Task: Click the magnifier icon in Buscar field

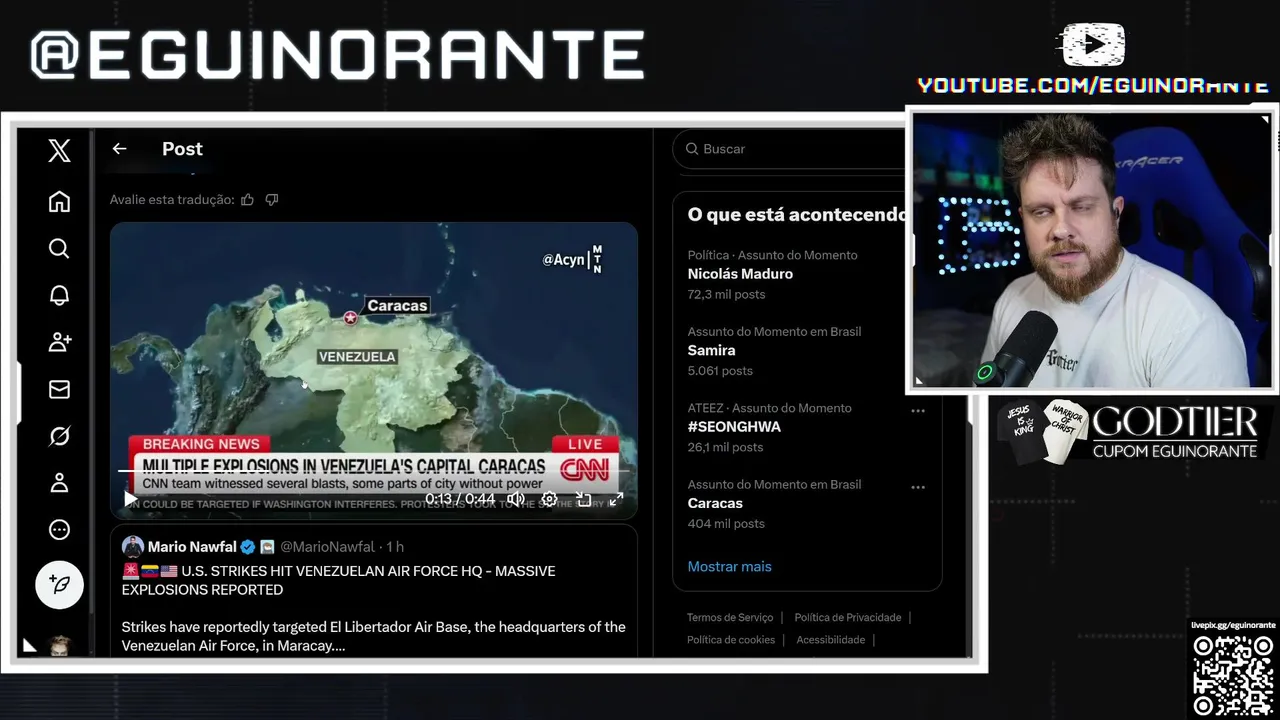Action: 692,148
